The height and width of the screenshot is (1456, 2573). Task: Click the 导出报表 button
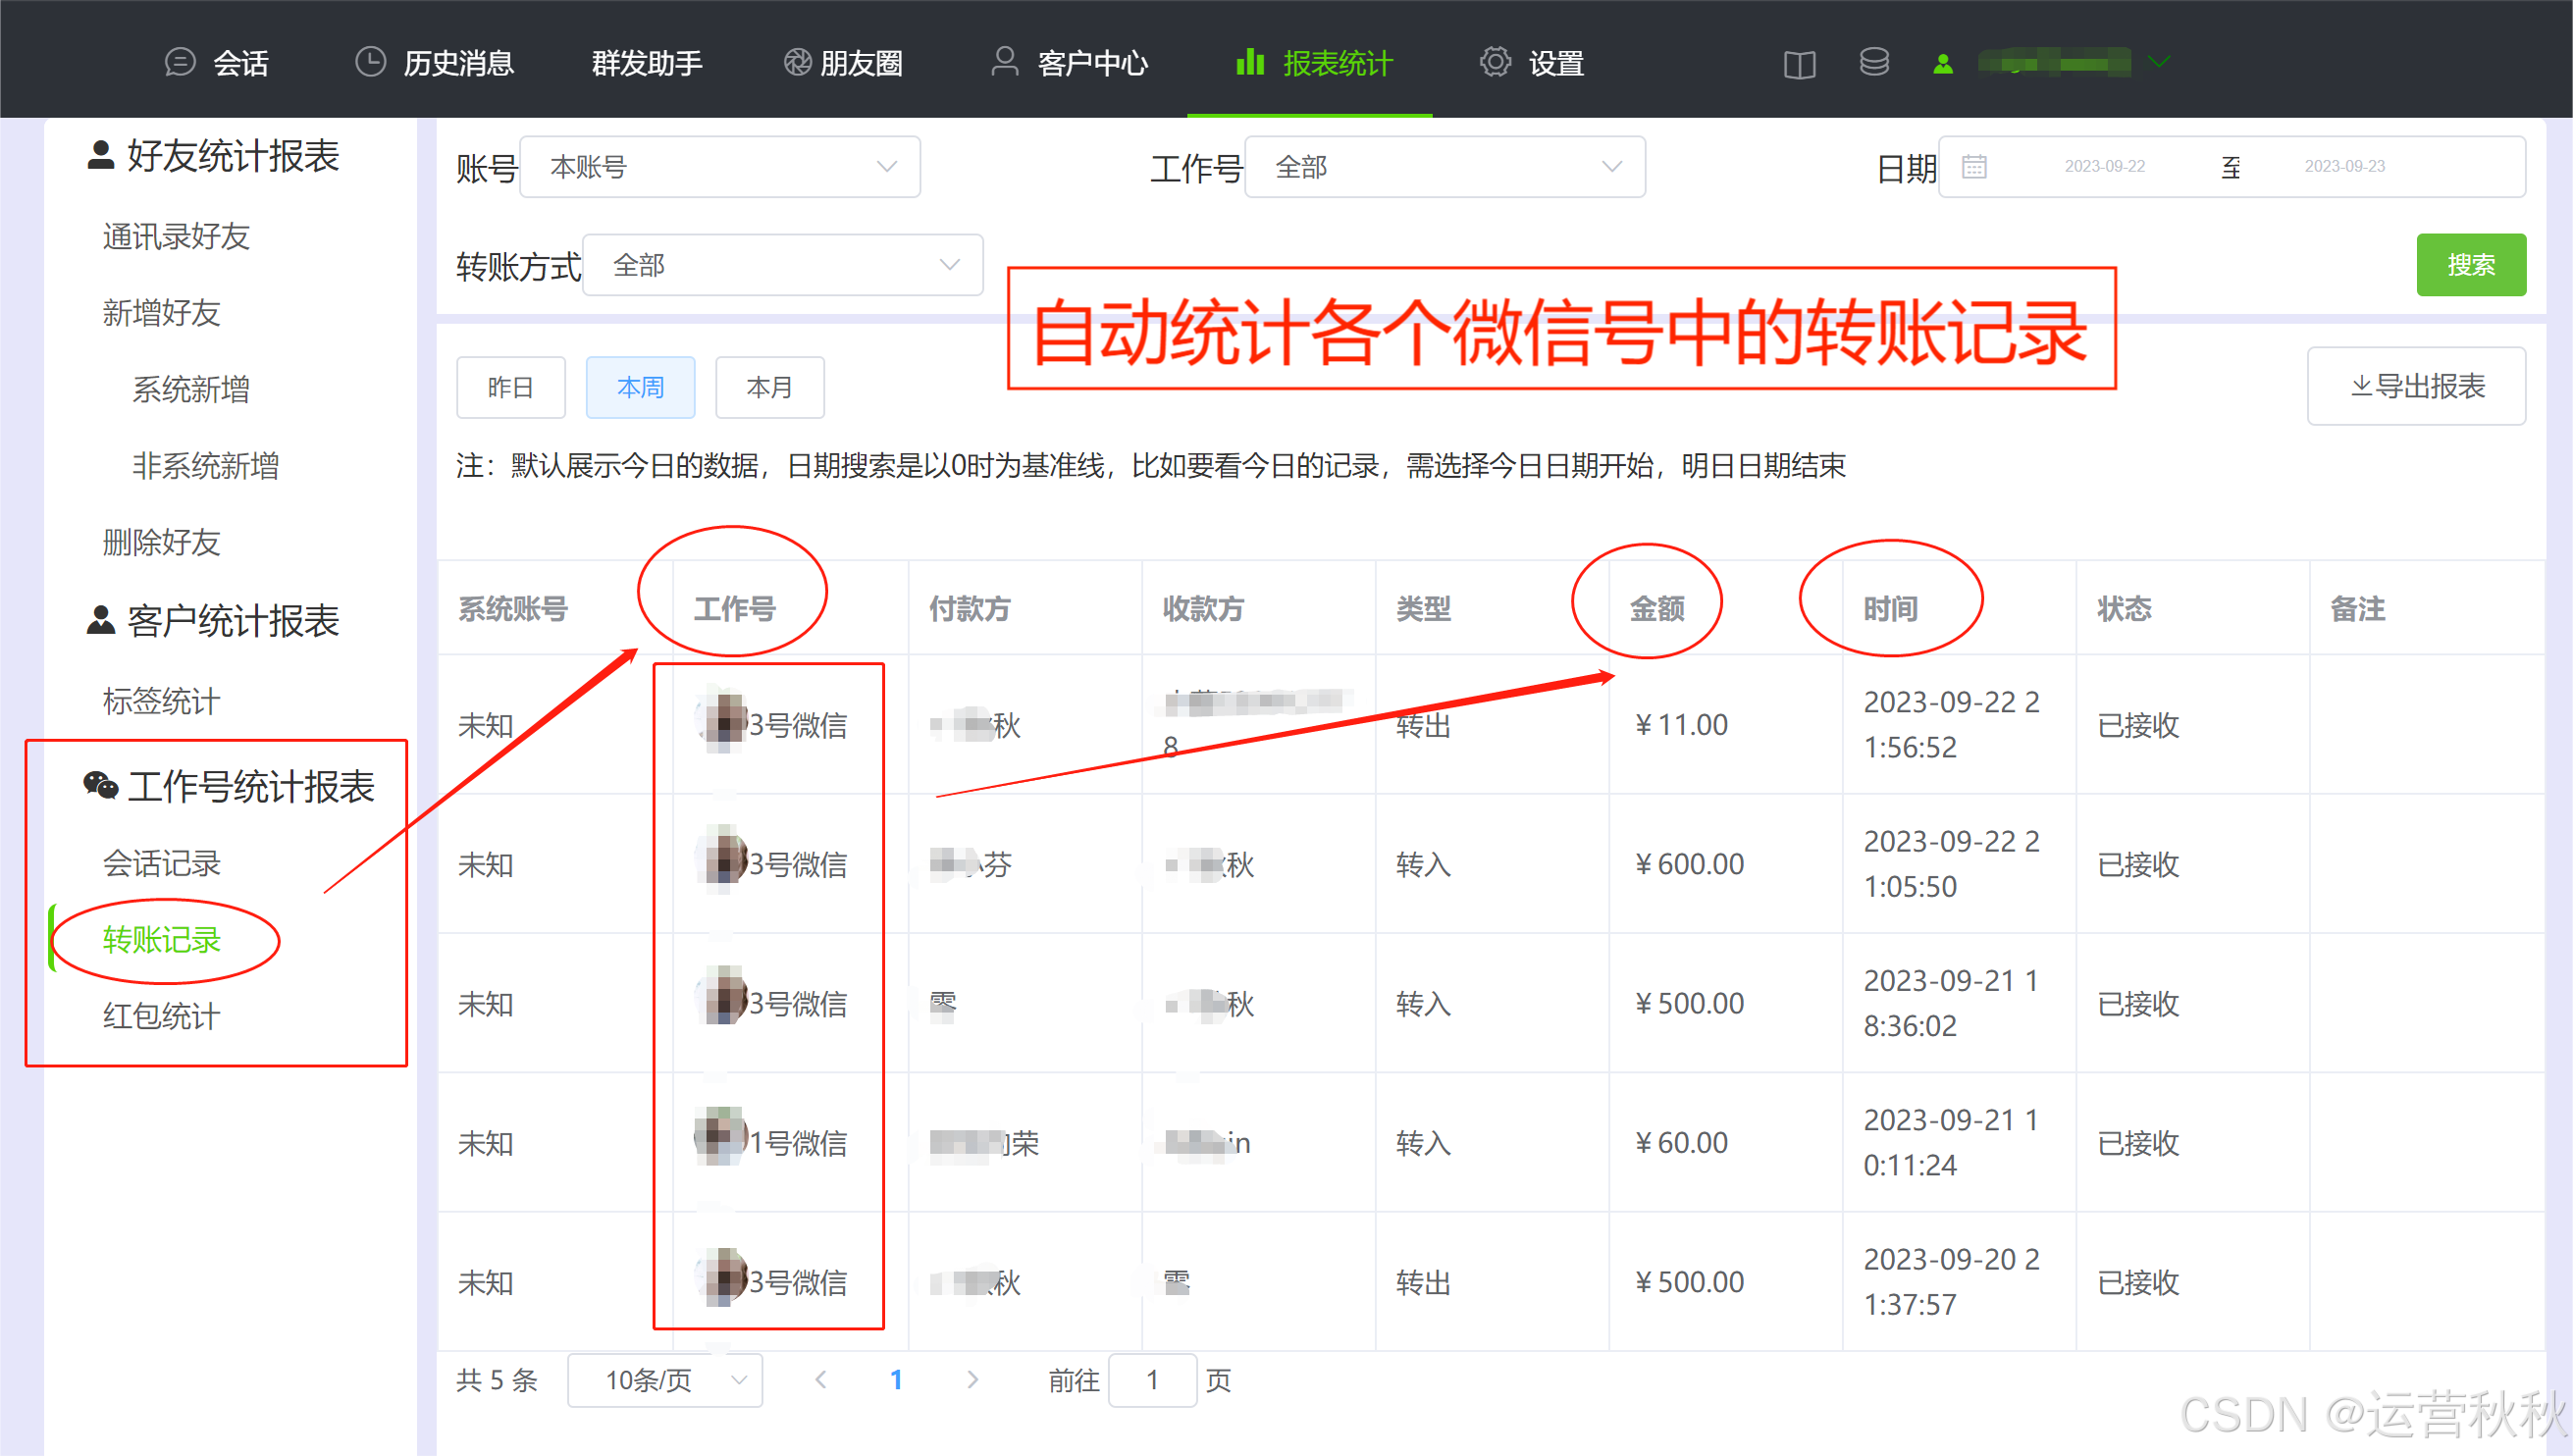2415,386
